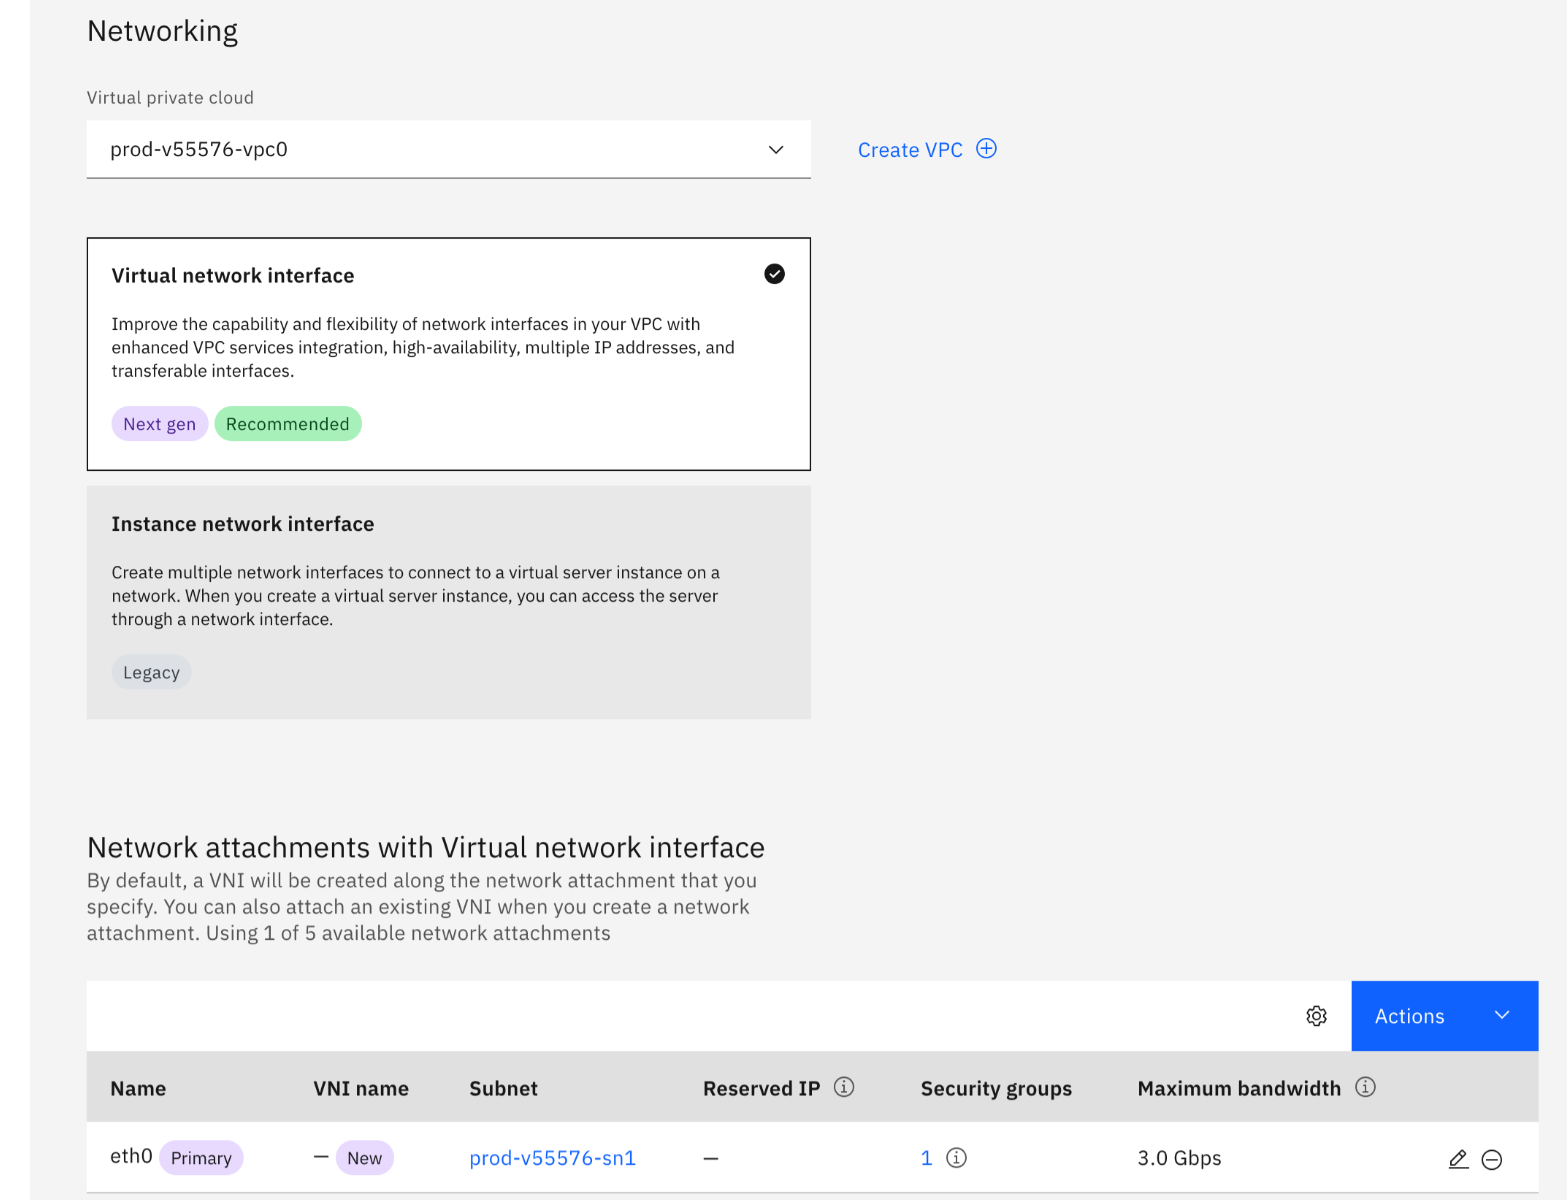Click the Maximum bandwidth info icon
This screenshot has width=1567, height=1200.
tap(1365, 1087)
